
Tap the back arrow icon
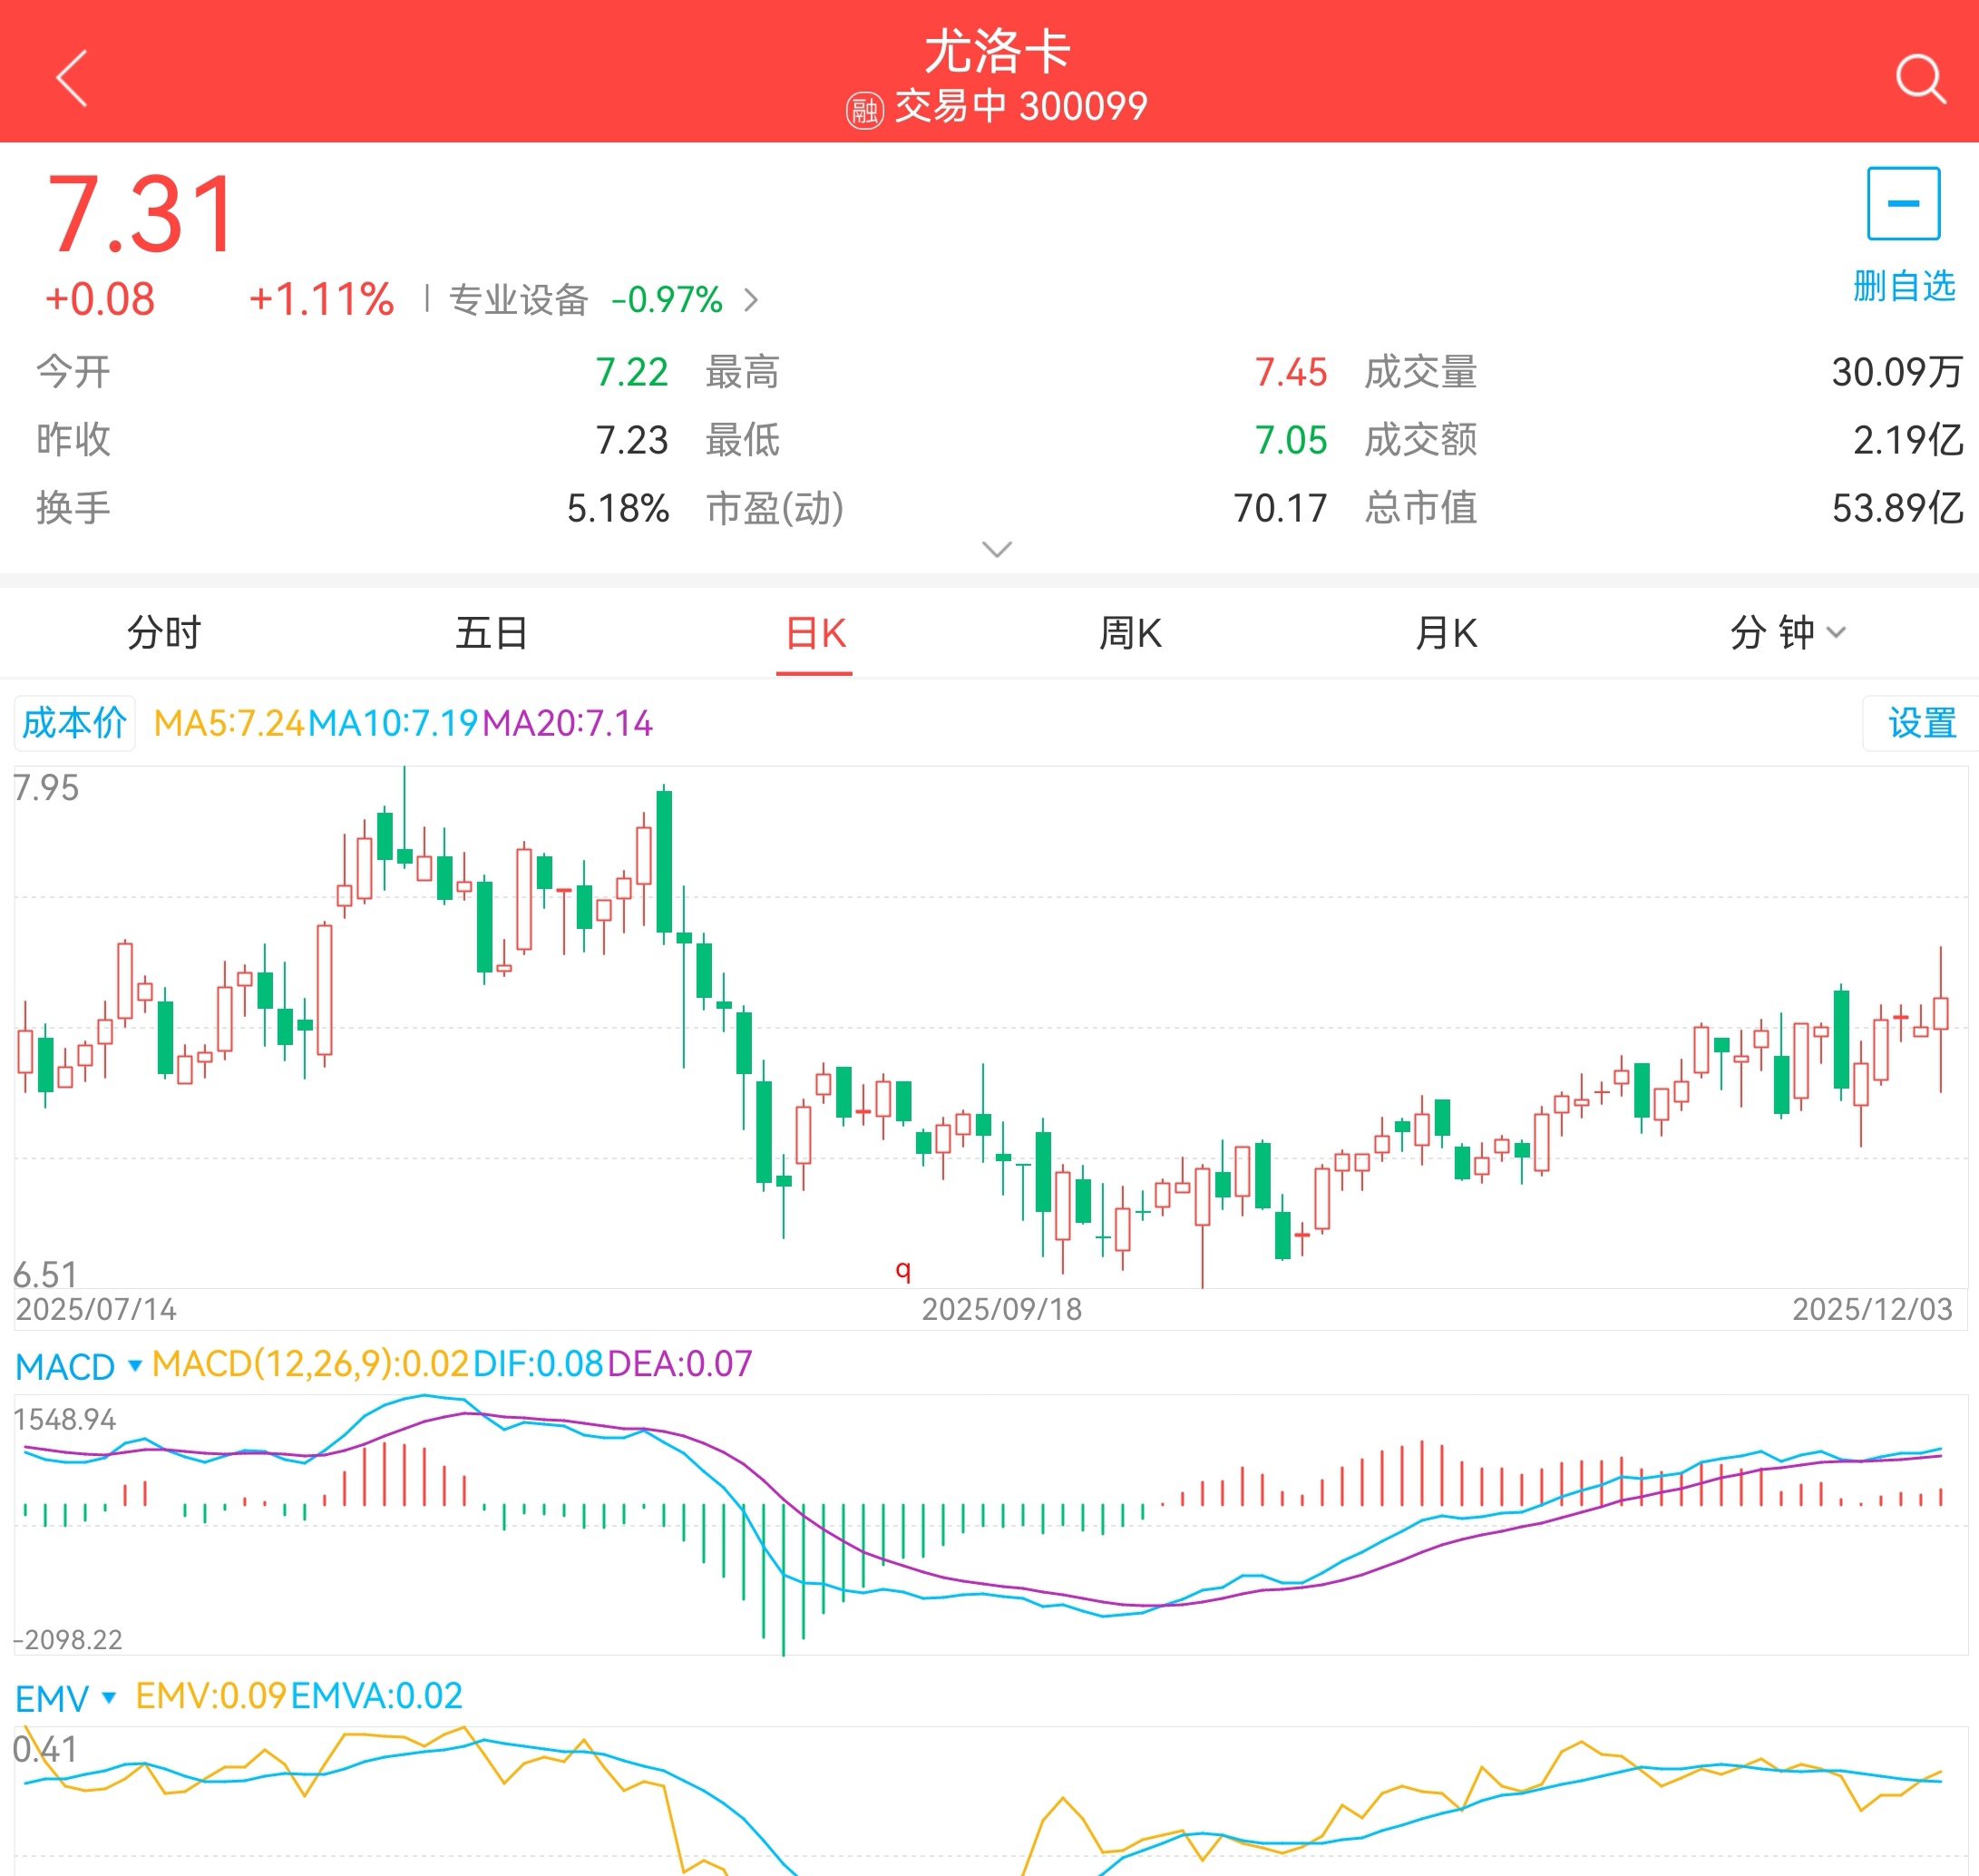[72, 78]
